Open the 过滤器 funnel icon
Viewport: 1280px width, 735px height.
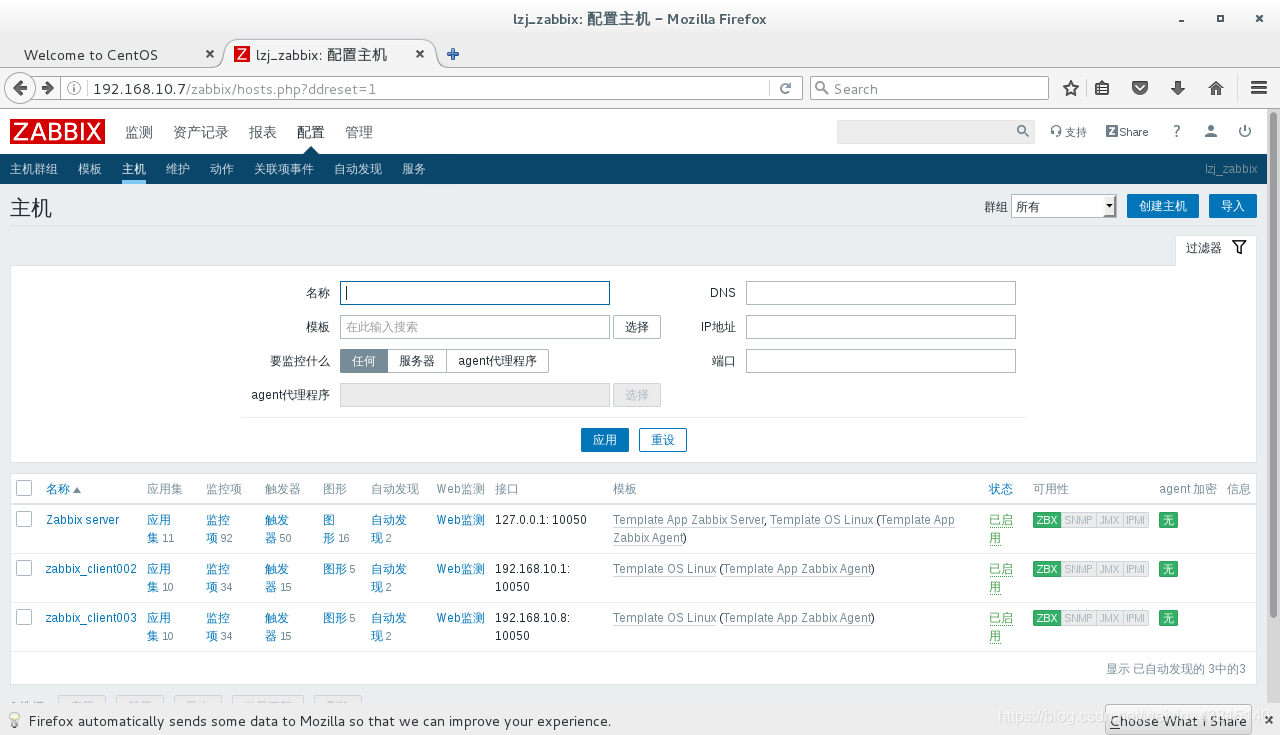1239,247
